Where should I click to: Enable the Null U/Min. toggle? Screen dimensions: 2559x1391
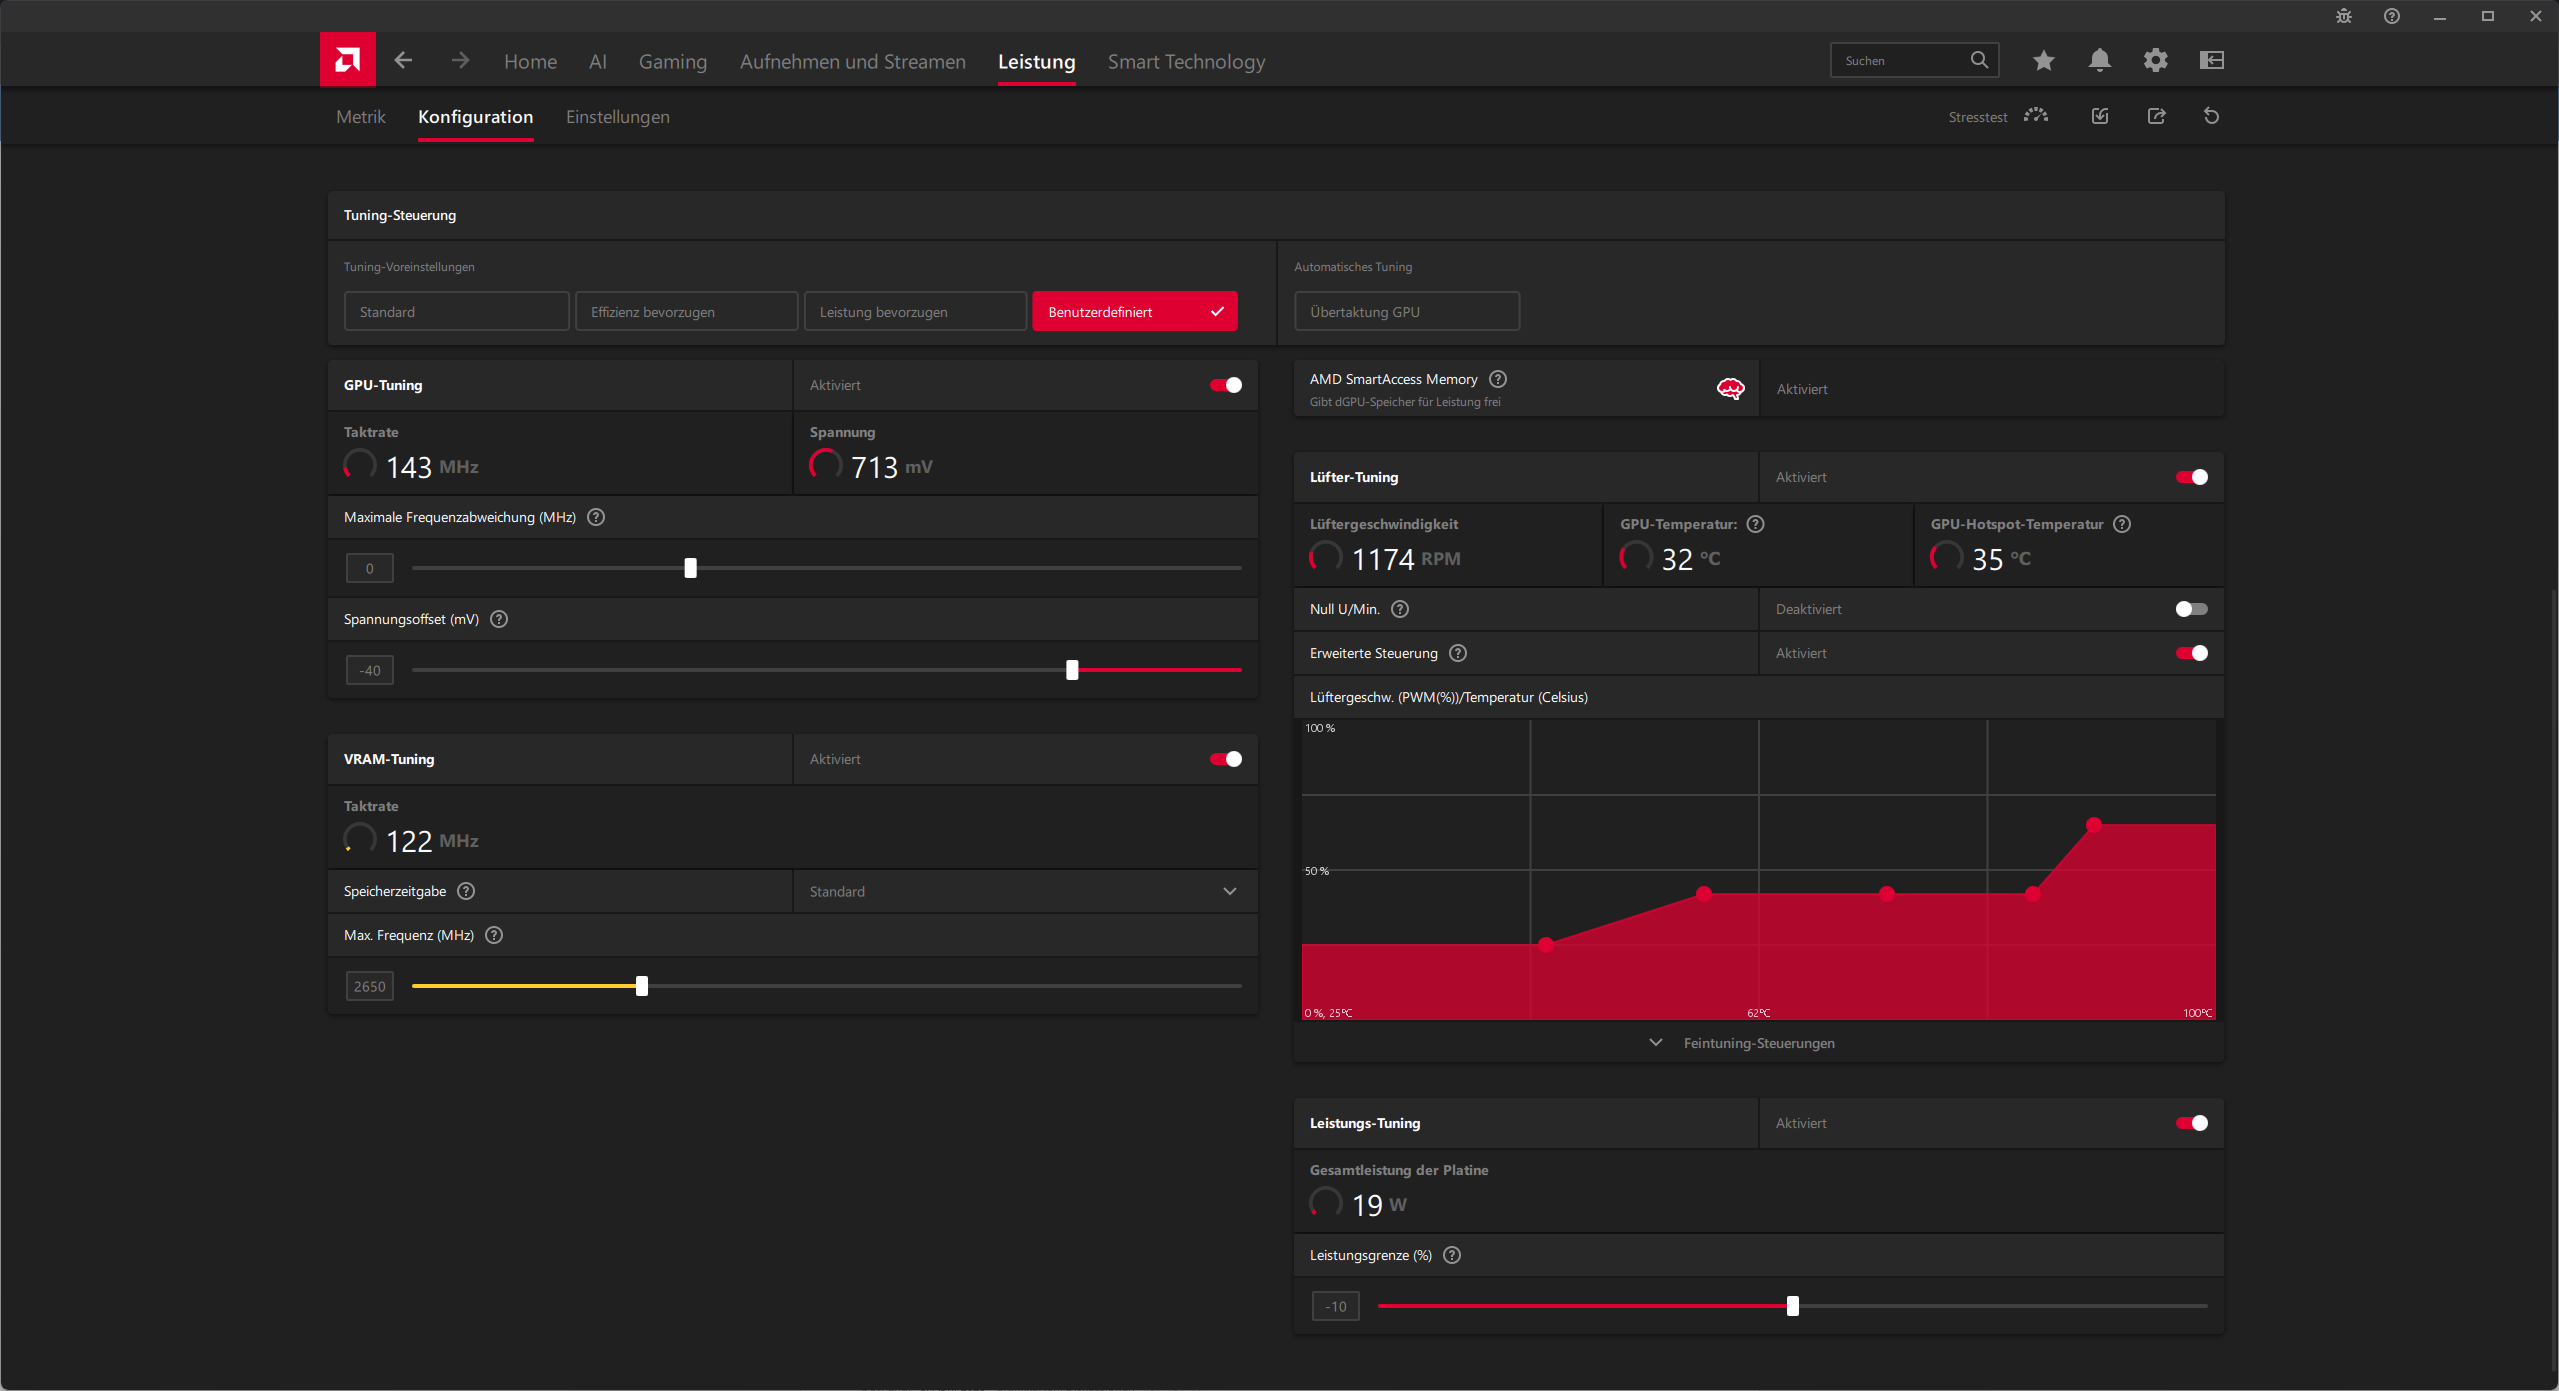(2191, 609)
